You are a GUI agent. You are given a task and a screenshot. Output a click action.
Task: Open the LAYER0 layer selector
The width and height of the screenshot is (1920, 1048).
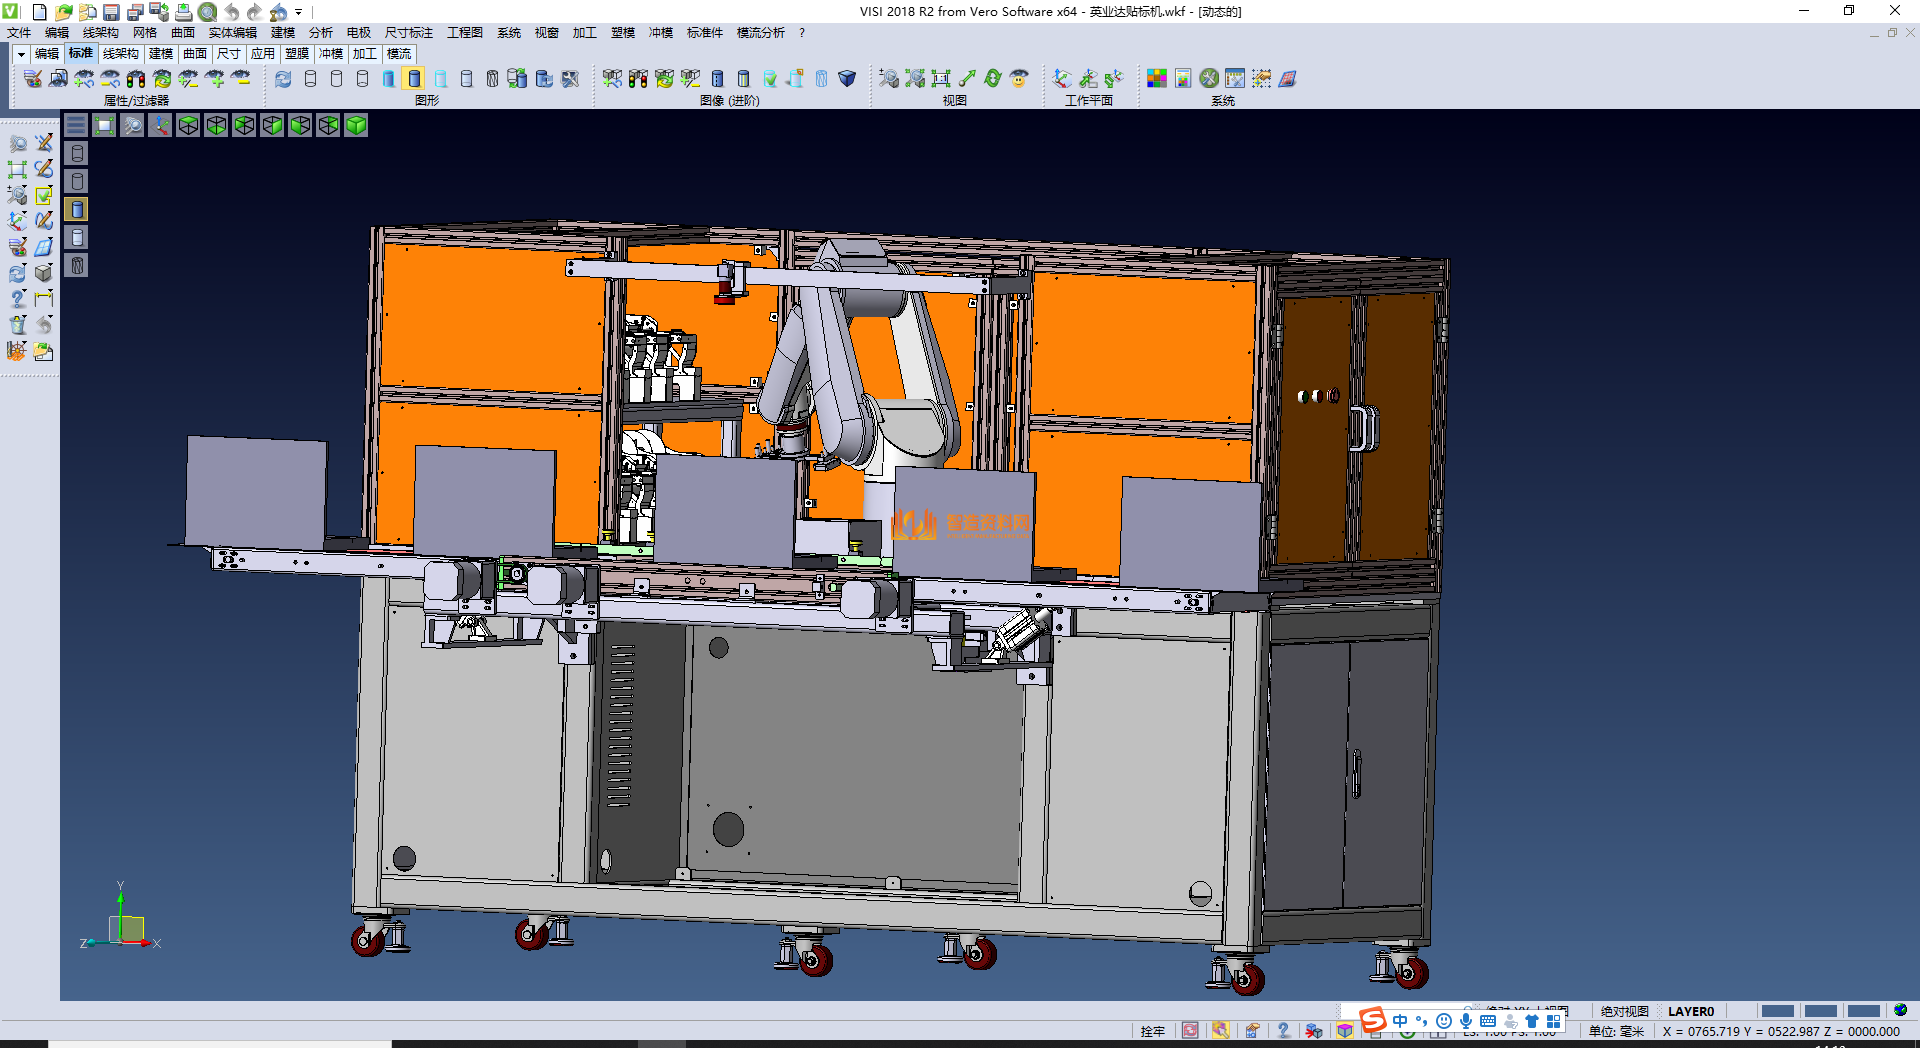click(1690, 1011)
